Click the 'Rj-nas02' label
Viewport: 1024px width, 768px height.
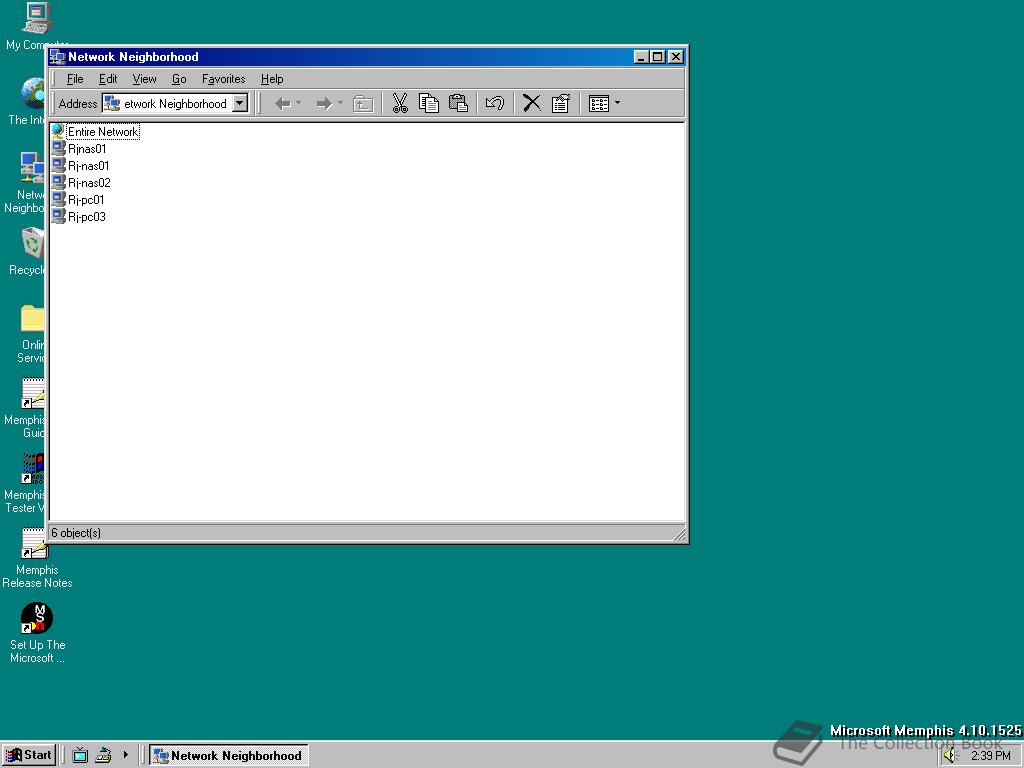pyautogui.click(x=89, y=183)
